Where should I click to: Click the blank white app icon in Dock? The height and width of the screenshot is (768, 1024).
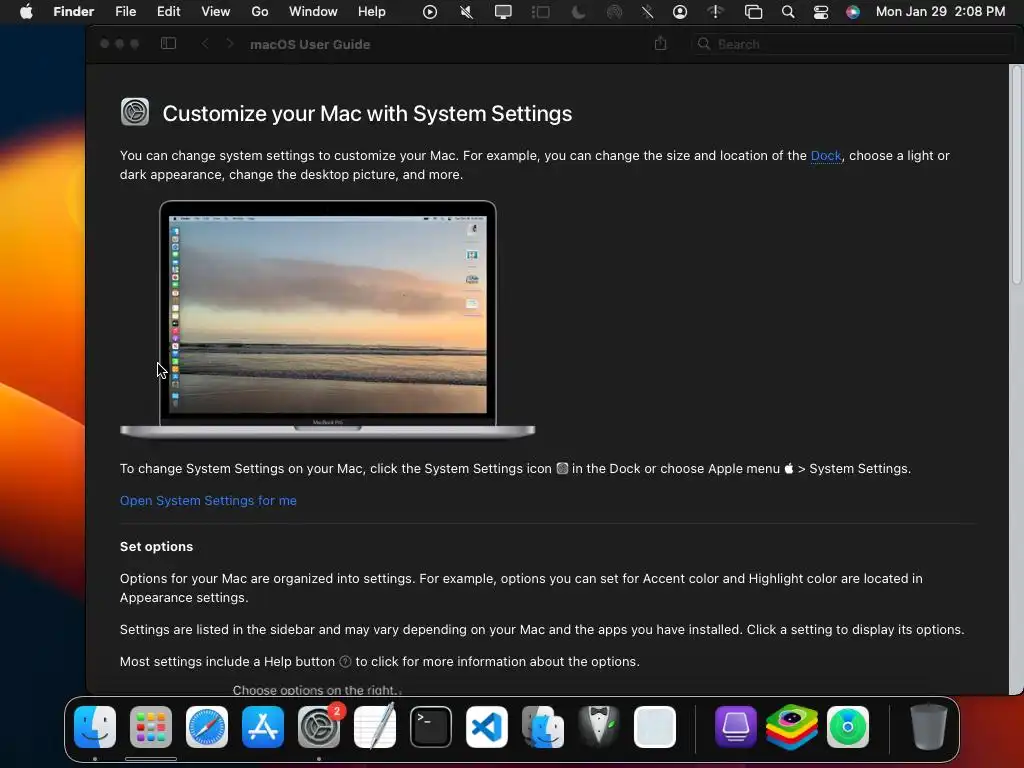click(655, 726)
